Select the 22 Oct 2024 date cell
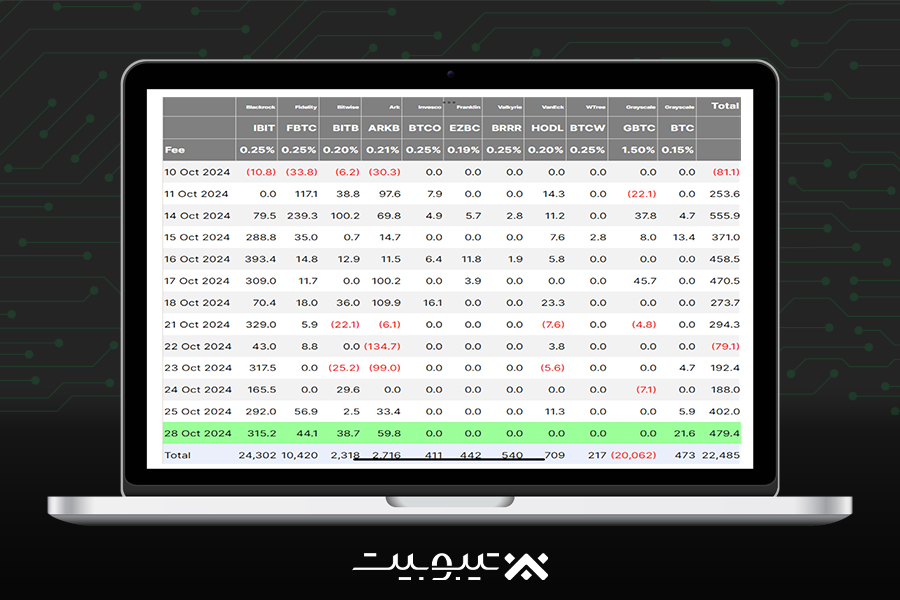 coord(197,346)
